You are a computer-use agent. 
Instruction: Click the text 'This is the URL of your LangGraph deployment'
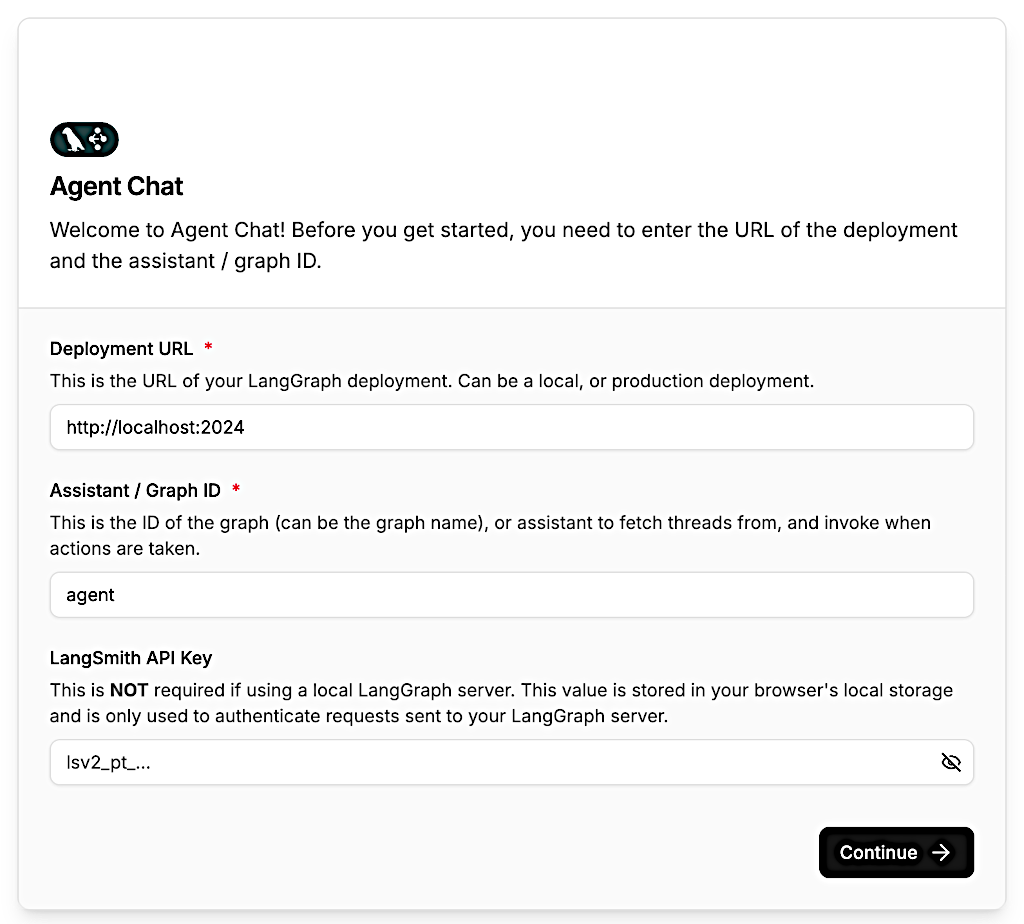[x=432, y=381]
